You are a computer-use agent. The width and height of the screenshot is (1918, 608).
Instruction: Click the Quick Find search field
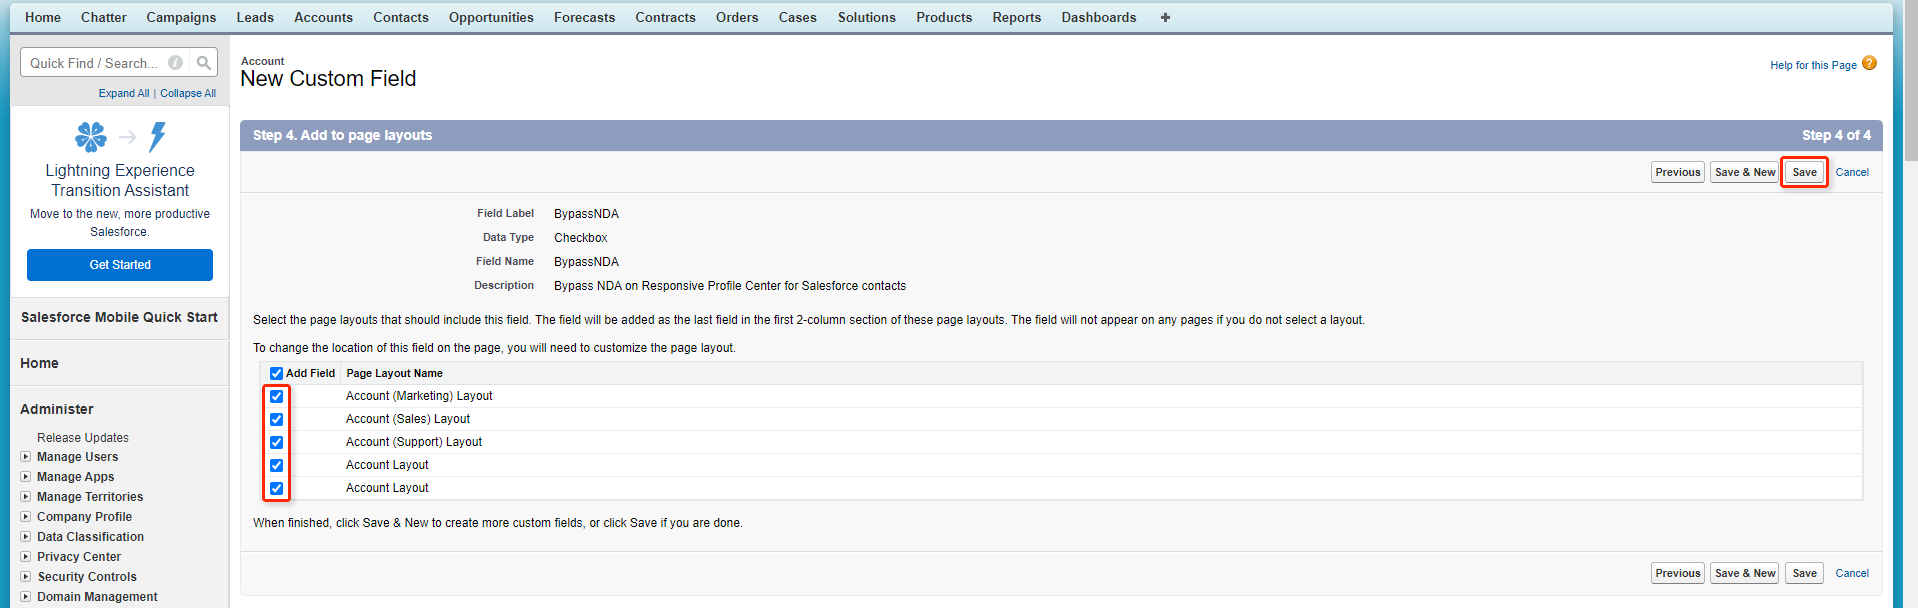[x=95, y=63]
